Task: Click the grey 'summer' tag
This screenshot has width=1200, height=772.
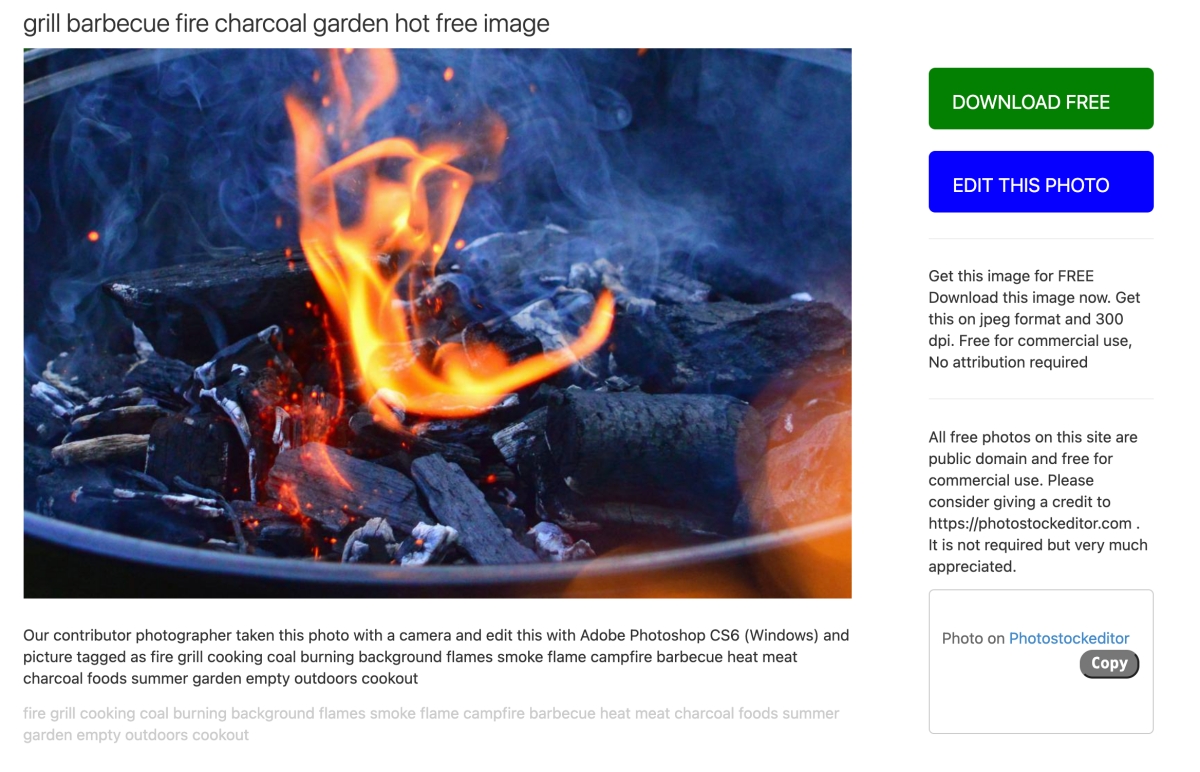Action: [811, 714]
